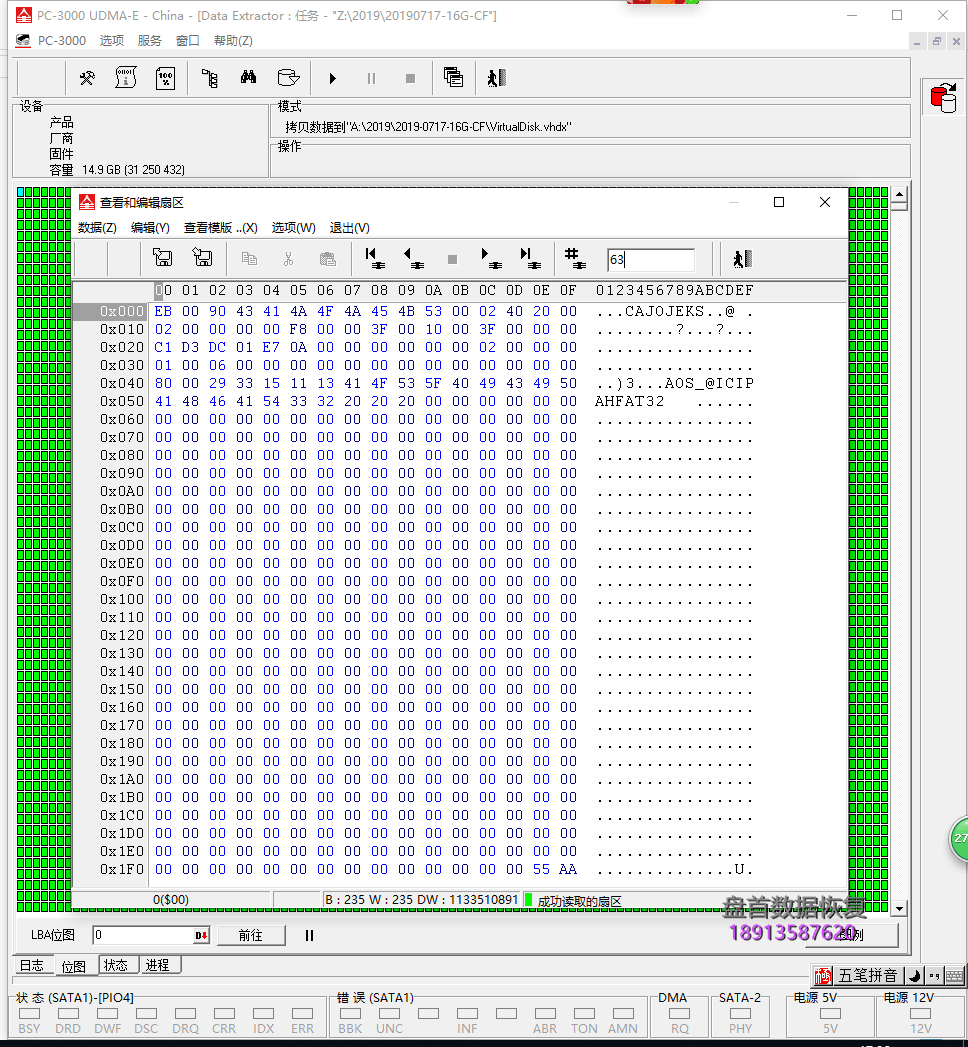
Task: Maximize the 查看和编辑扇区 window
Action: coord(778,202)
